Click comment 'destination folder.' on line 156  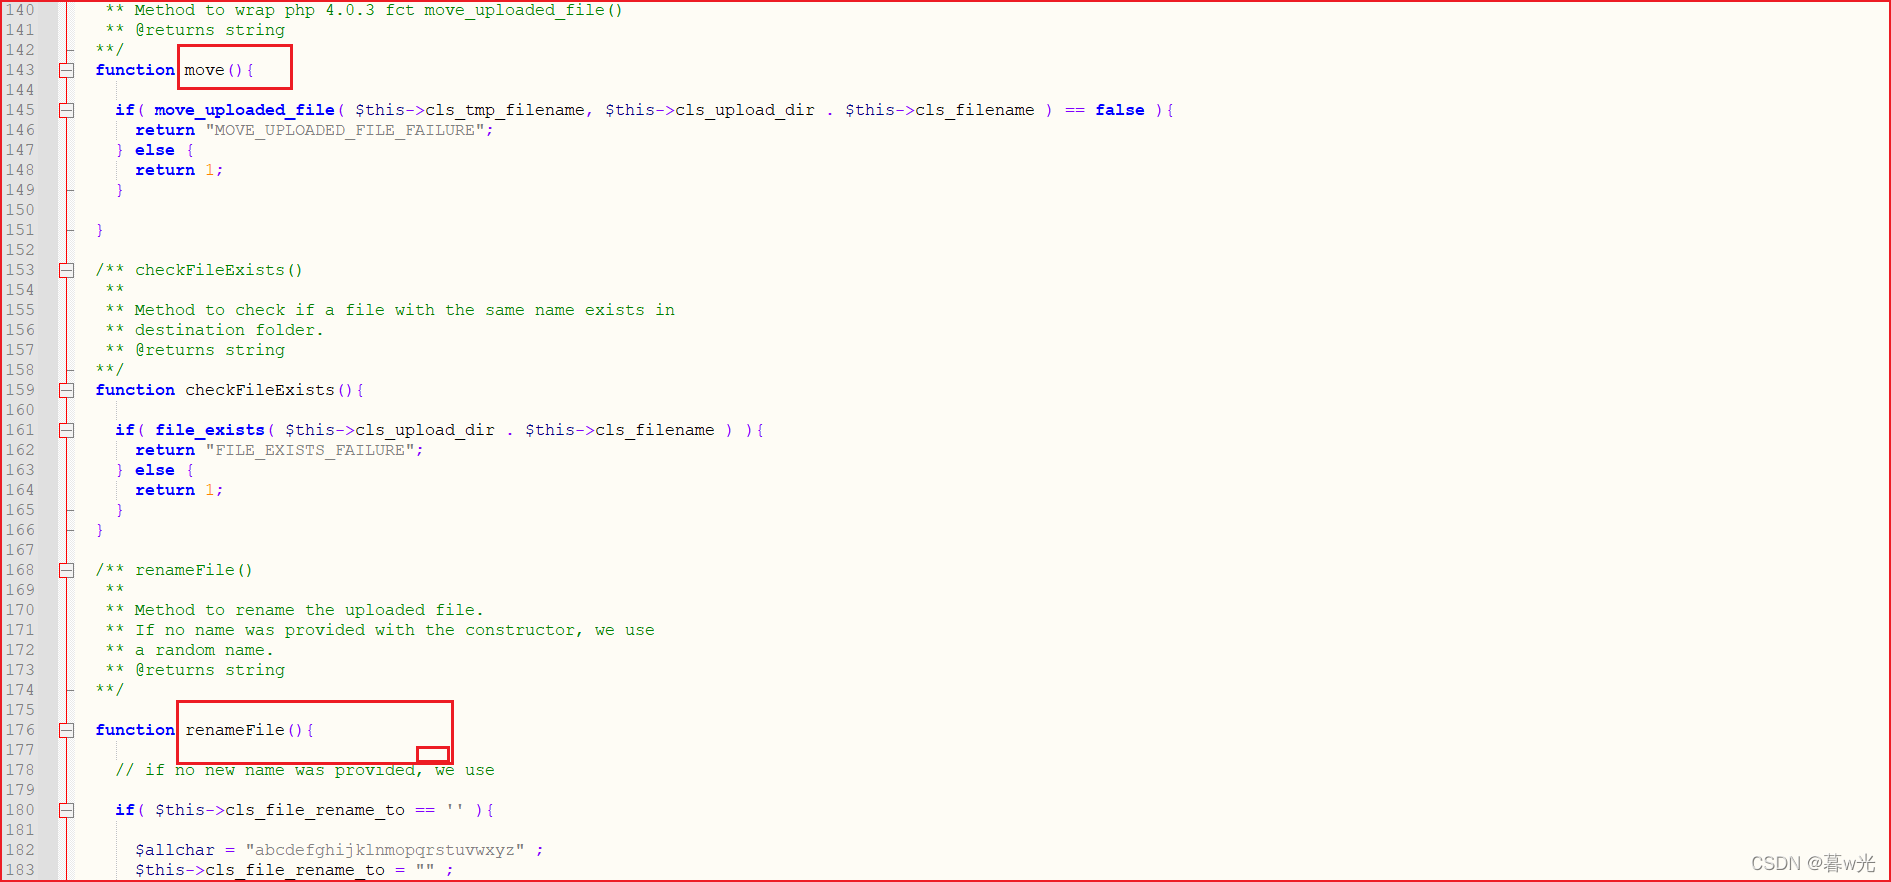229,330
